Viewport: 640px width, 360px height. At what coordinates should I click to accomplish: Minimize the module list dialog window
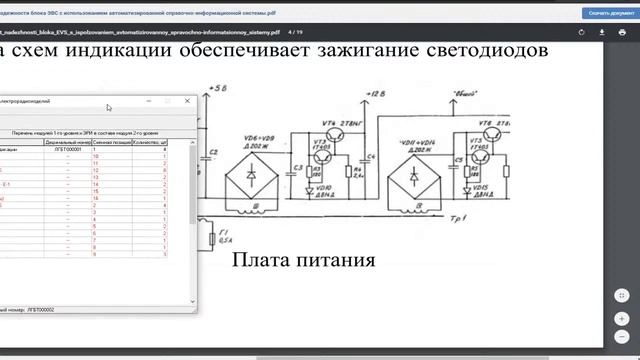pos(149,101)
